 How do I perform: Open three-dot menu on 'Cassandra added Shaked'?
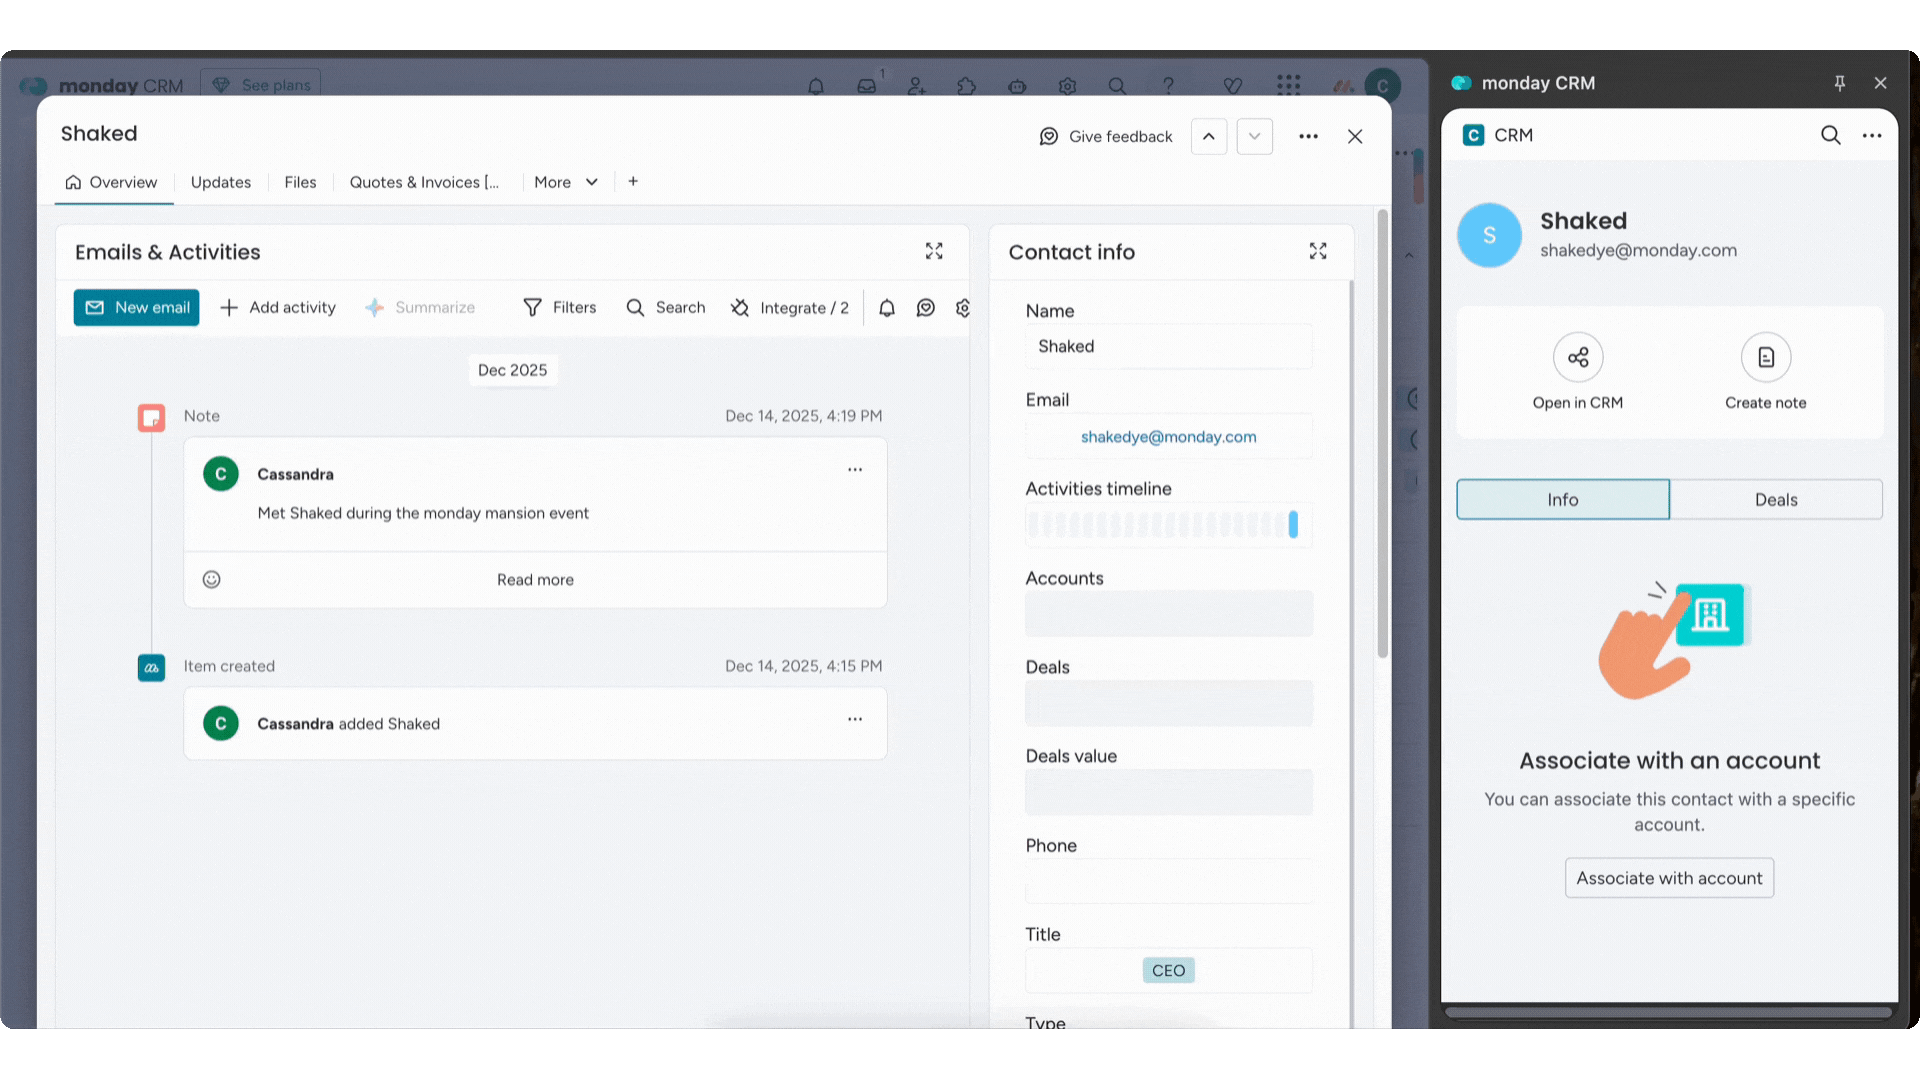855,719
